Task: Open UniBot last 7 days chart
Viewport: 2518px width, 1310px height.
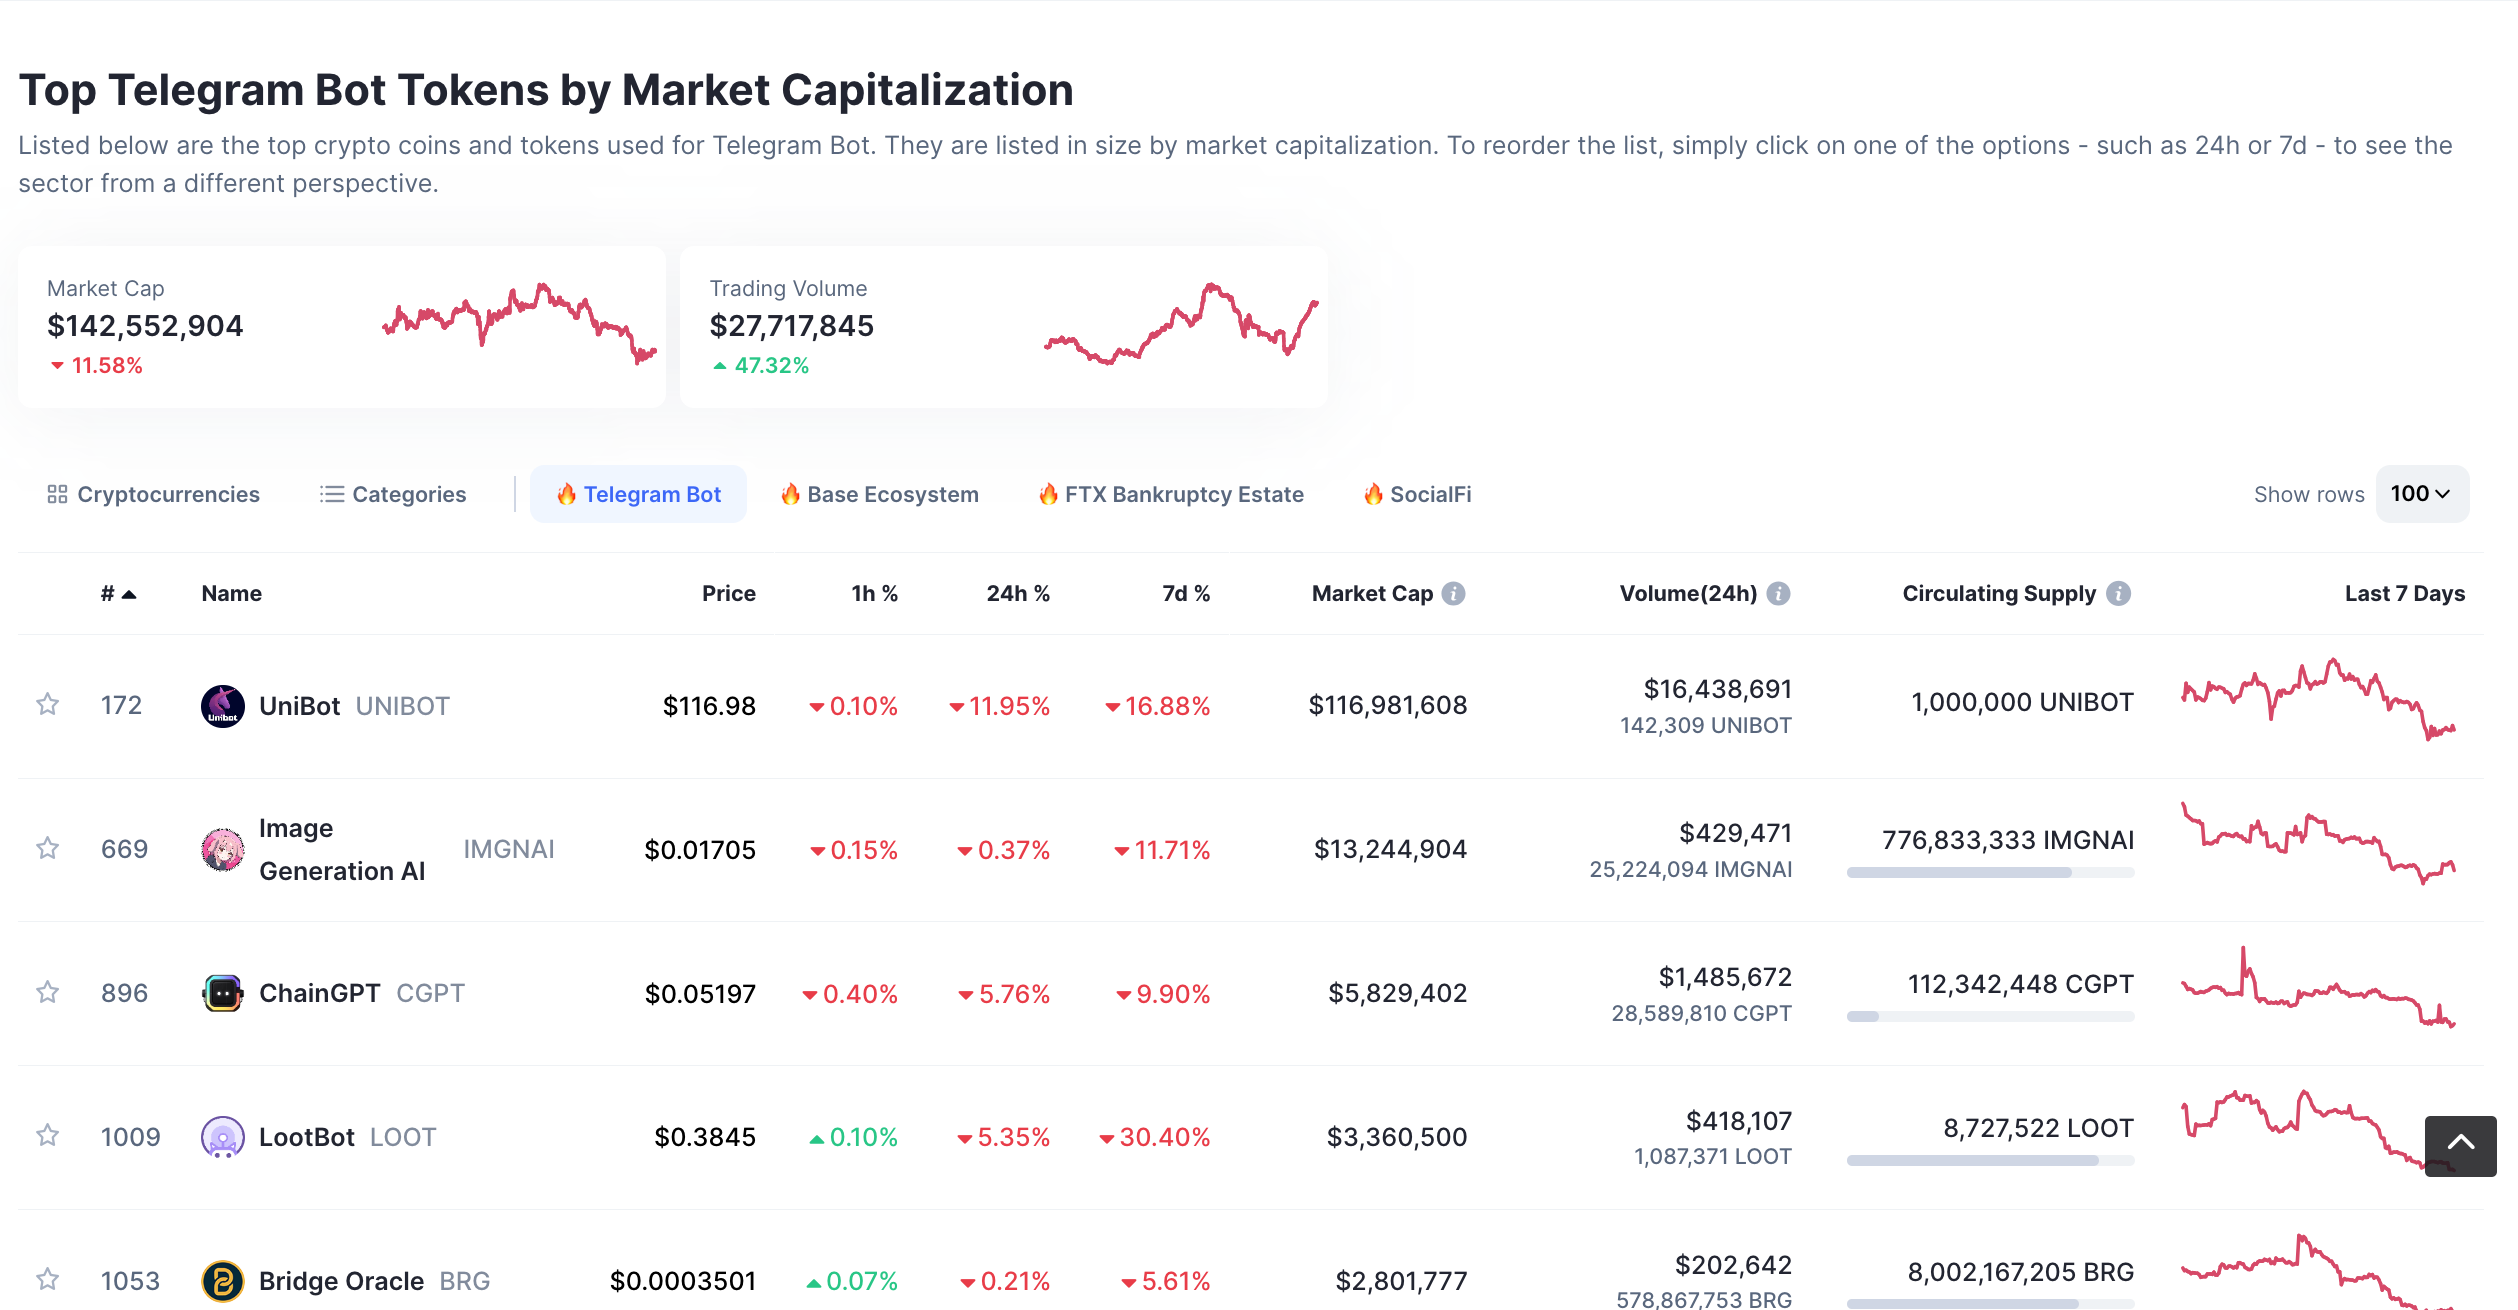Action: (x=2318, y=699)
